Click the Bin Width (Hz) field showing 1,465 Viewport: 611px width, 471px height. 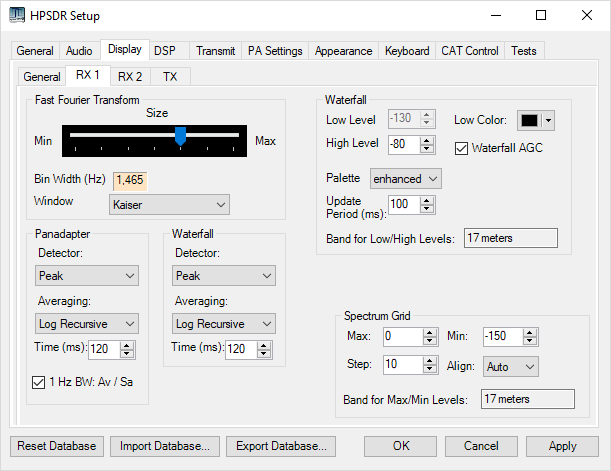130,181
